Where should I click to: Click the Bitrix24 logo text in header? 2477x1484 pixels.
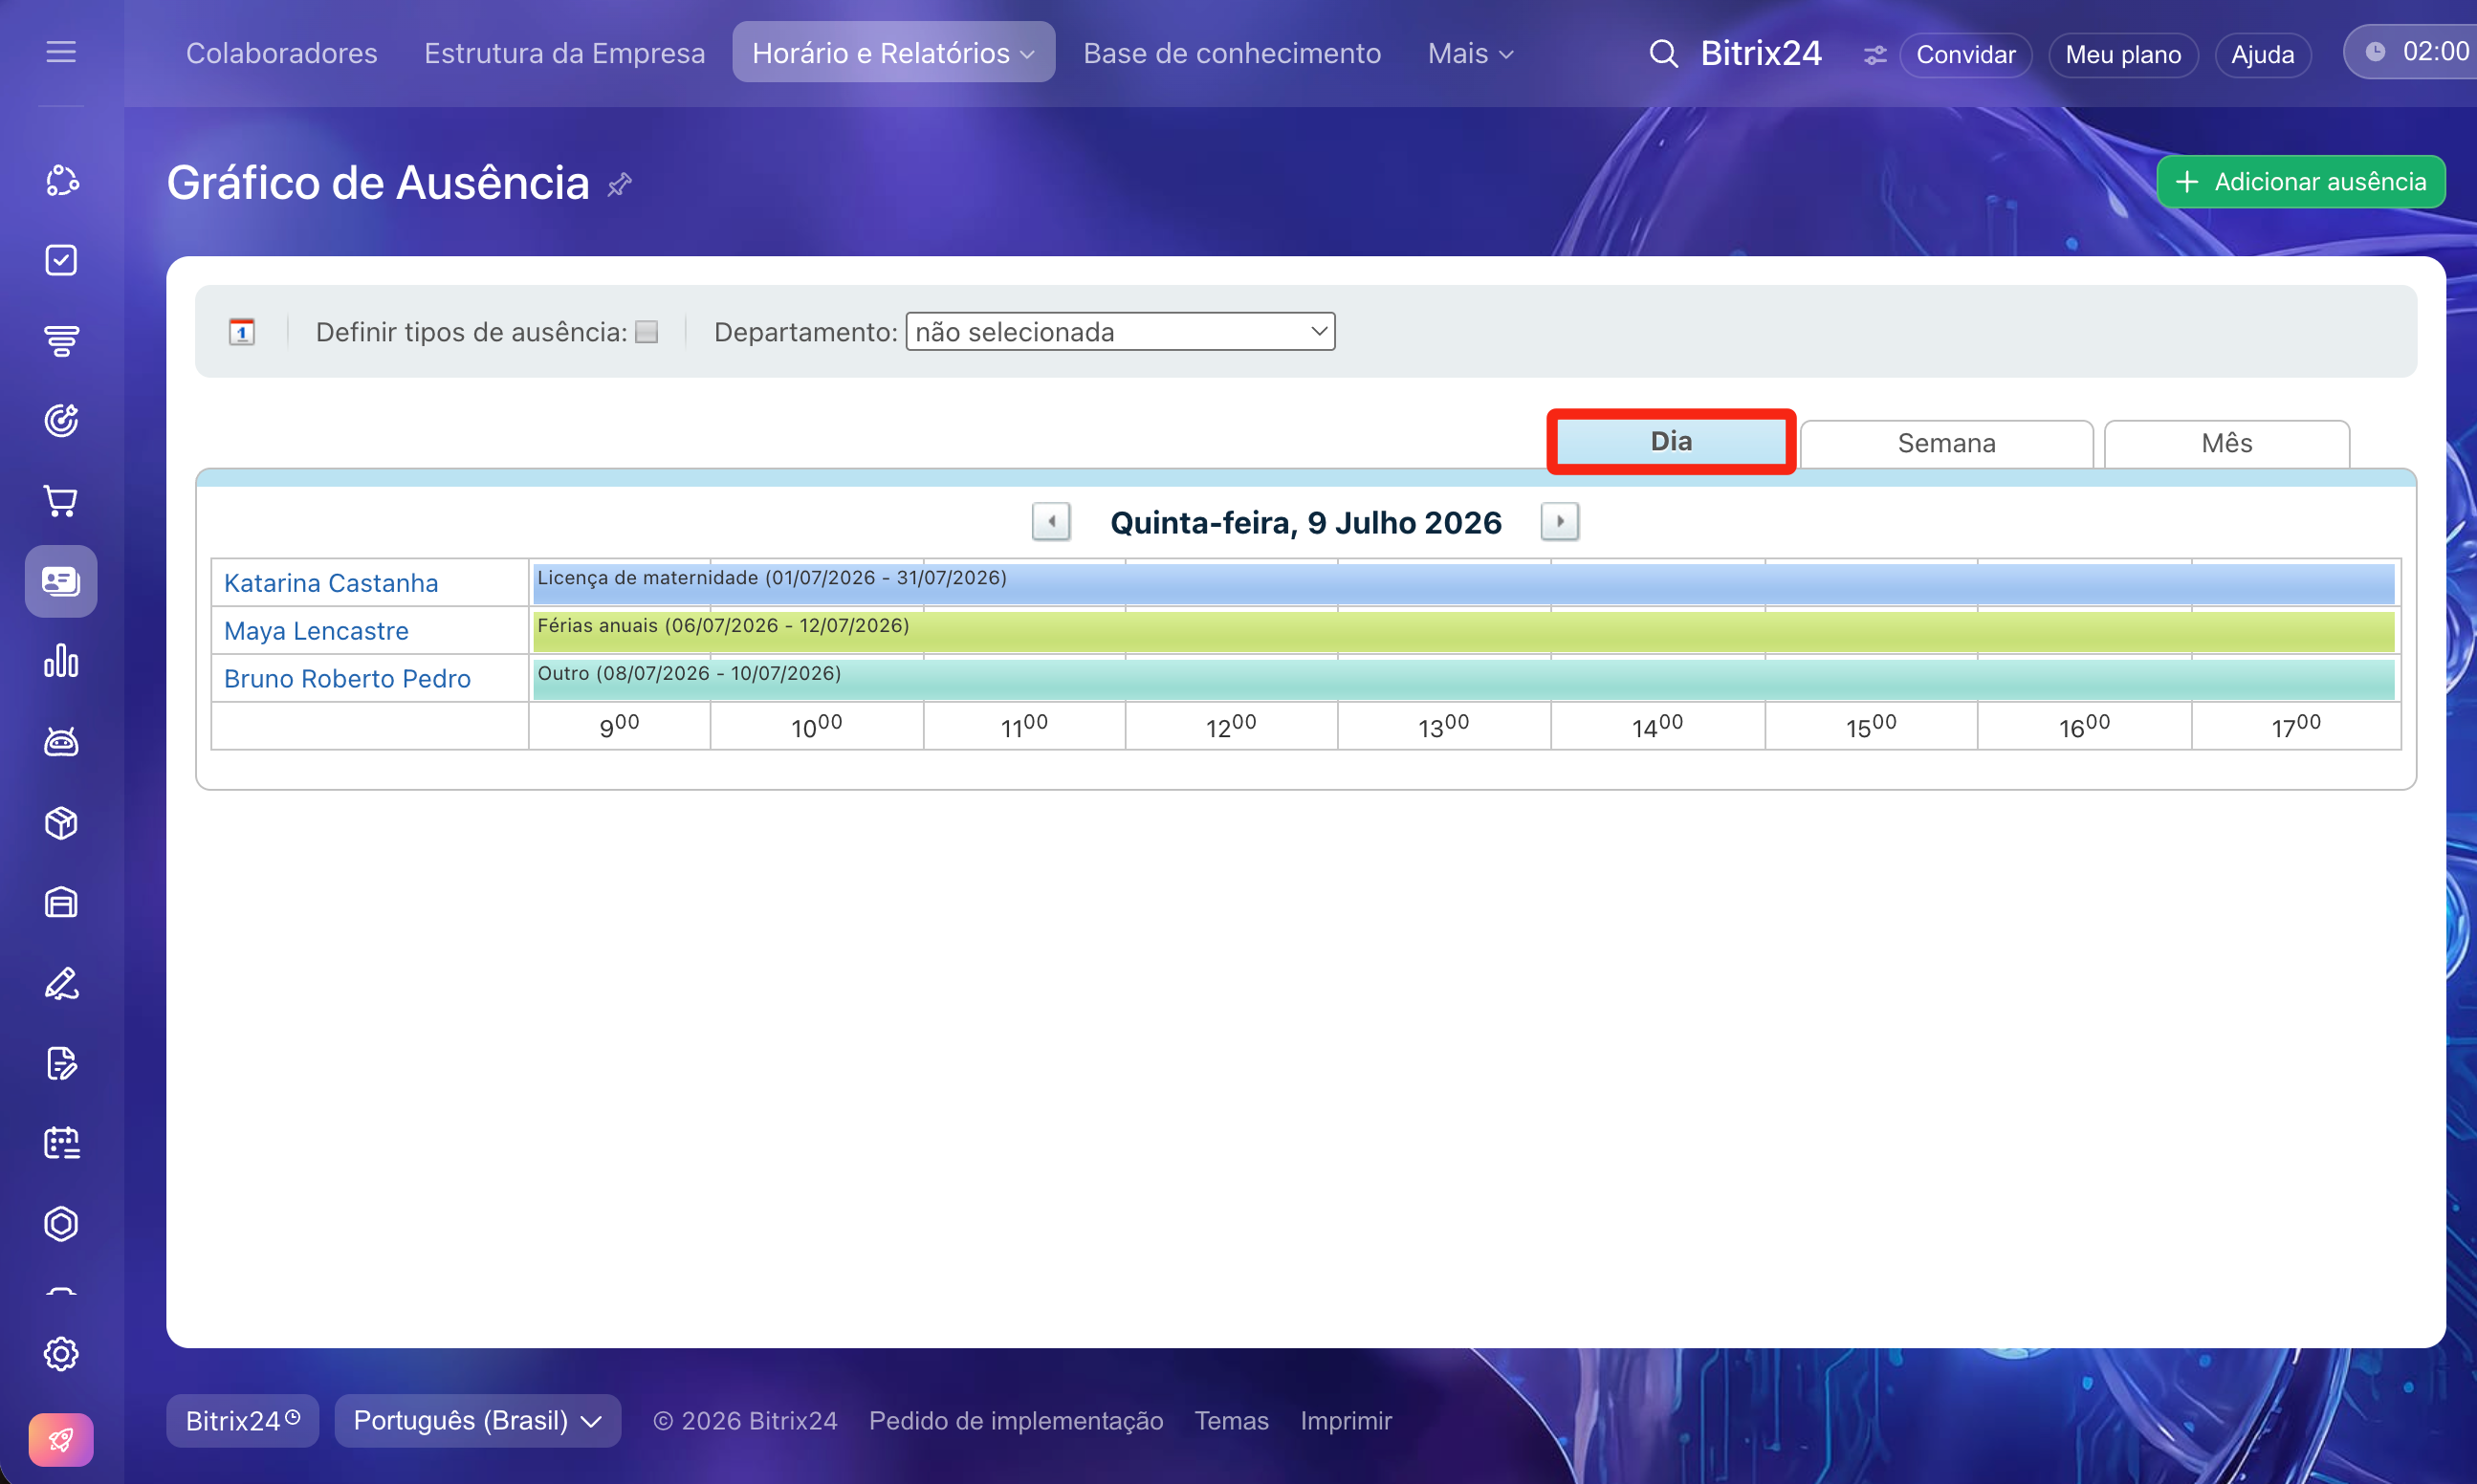1761,53
